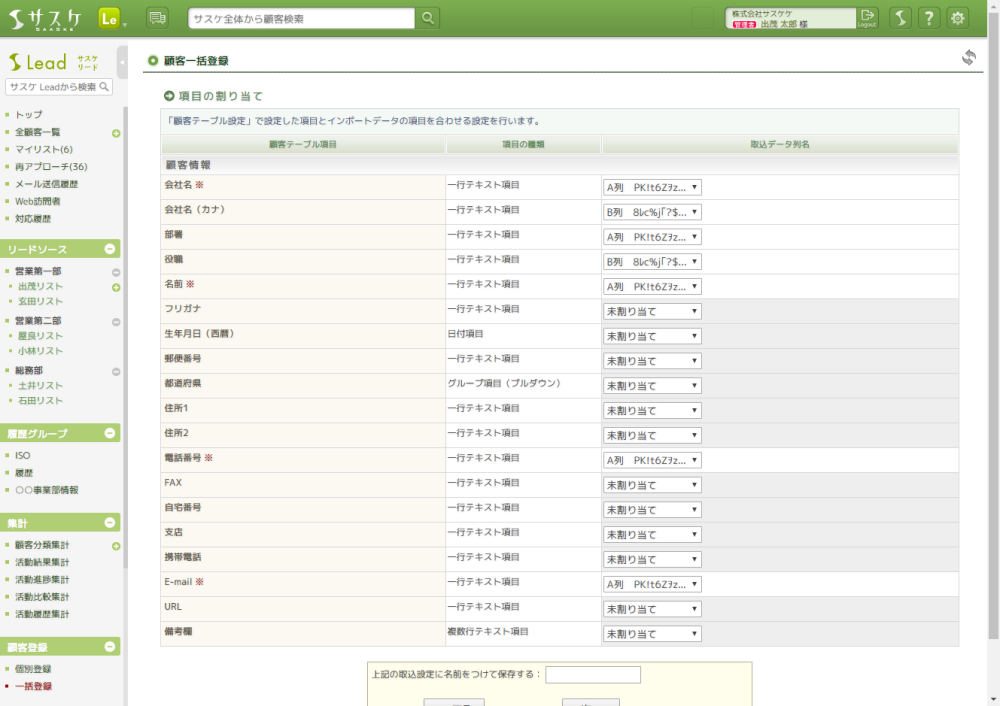Click the plus icon beside 全顧客一覧
The height and width of the screenshot is (706, 1000).
tap(116, 133)
